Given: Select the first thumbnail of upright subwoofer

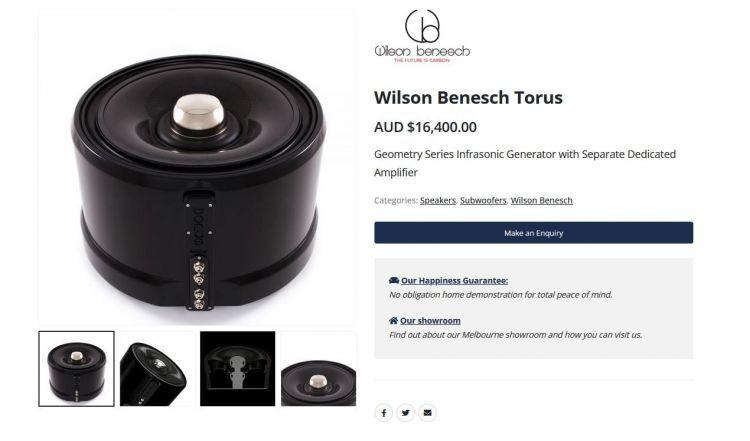Looking at the screenshot, I should 77,369.
